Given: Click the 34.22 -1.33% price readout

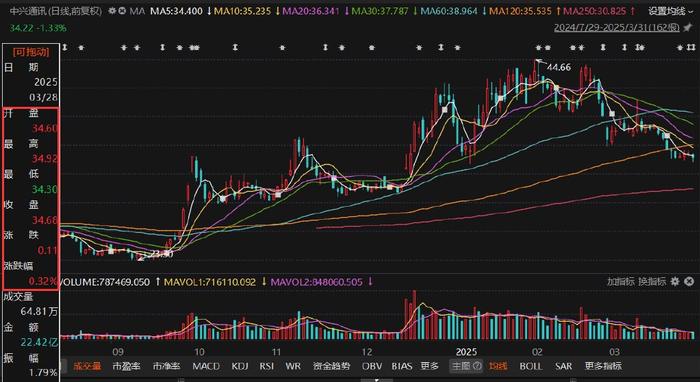Looking at the screenshot, I should tap(38, 28).
